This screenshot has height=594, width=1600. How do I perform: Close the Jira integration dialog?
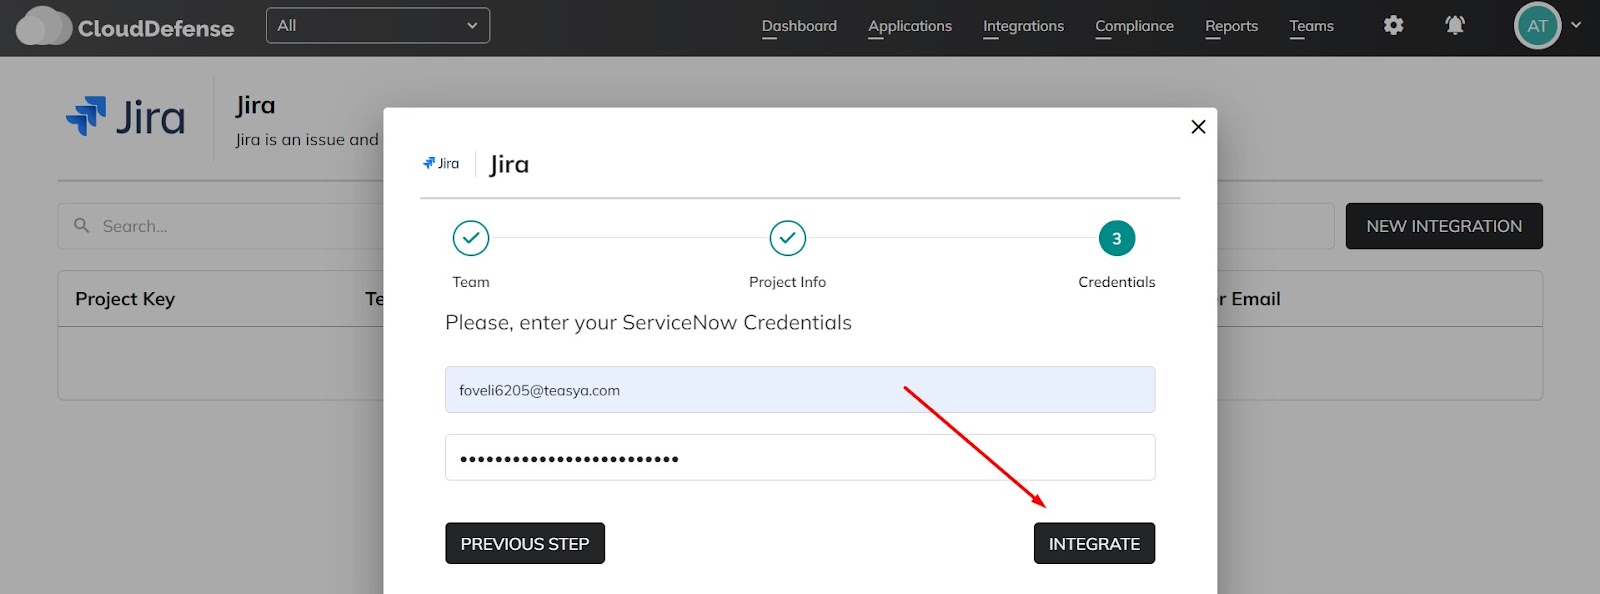(1198, 127)
